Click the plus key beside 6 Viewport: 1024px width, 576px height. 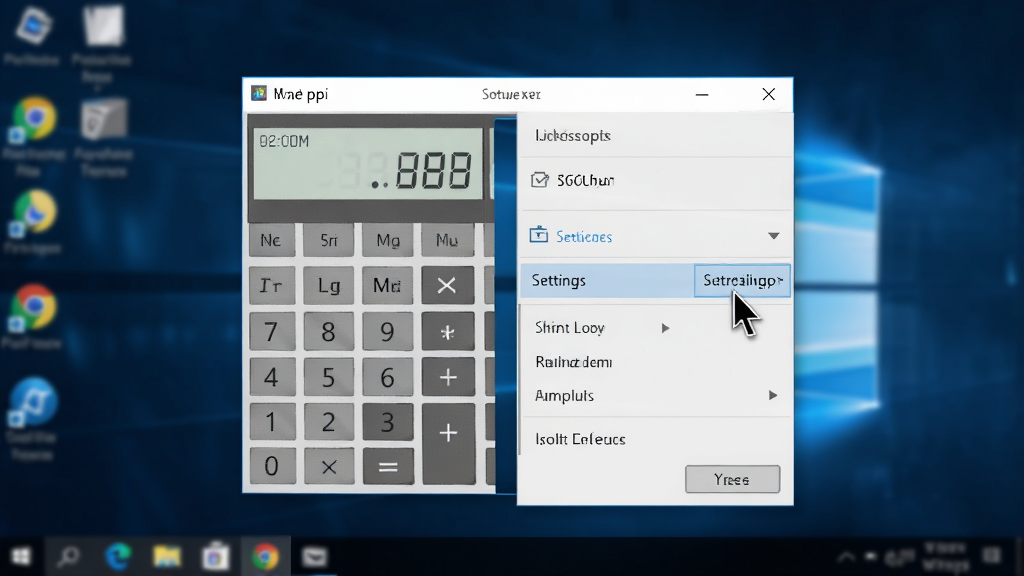[x=448, y=377]
